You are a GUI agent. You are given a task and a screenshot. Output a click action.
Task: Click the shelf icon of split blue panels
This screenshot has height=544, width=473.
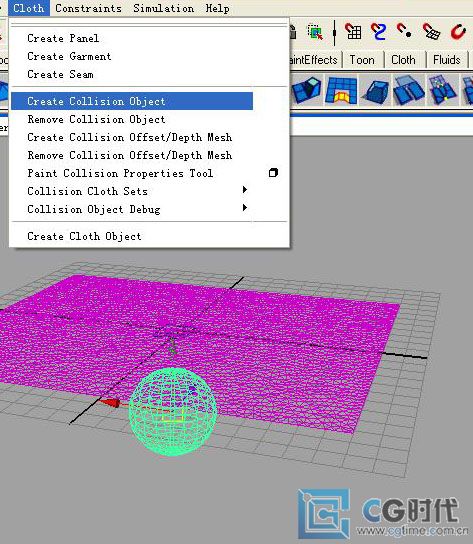coord(409,91)
